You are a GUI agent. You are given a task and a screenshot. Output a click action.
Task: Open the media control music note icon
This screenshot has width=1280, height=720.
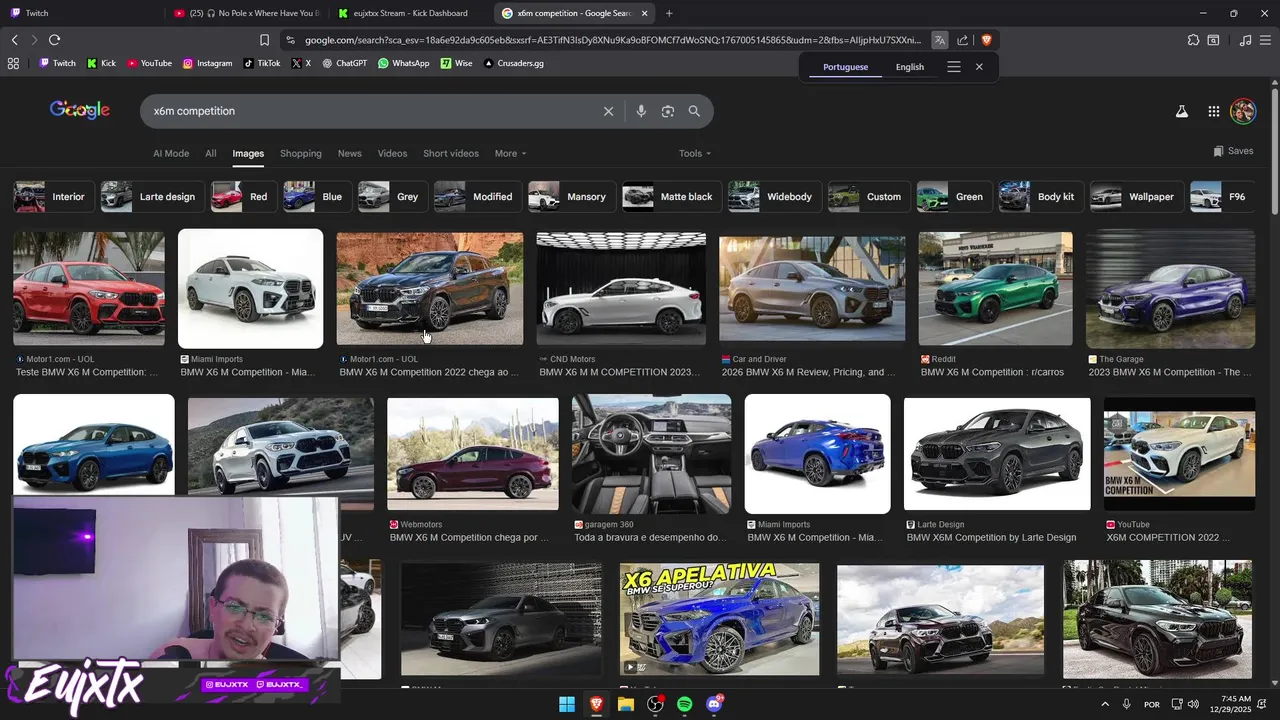pyautogui.click(x=1245, y=40)
